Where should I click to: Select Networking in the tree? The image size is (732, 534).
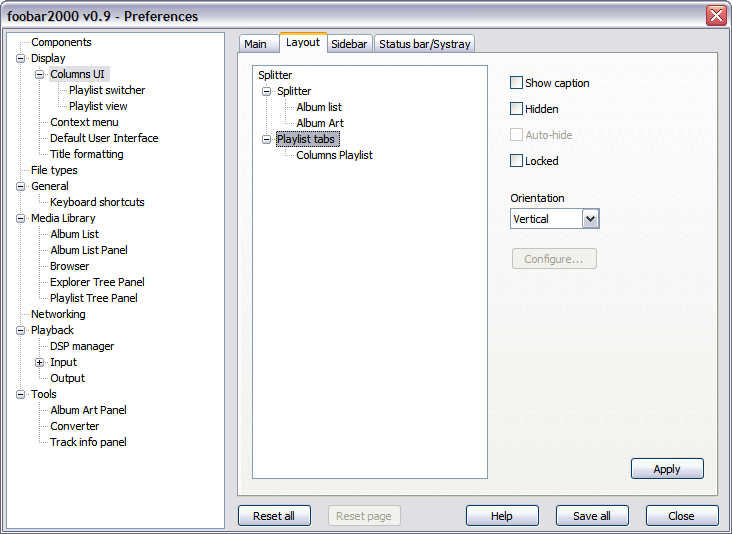click(x=58, y=314)
